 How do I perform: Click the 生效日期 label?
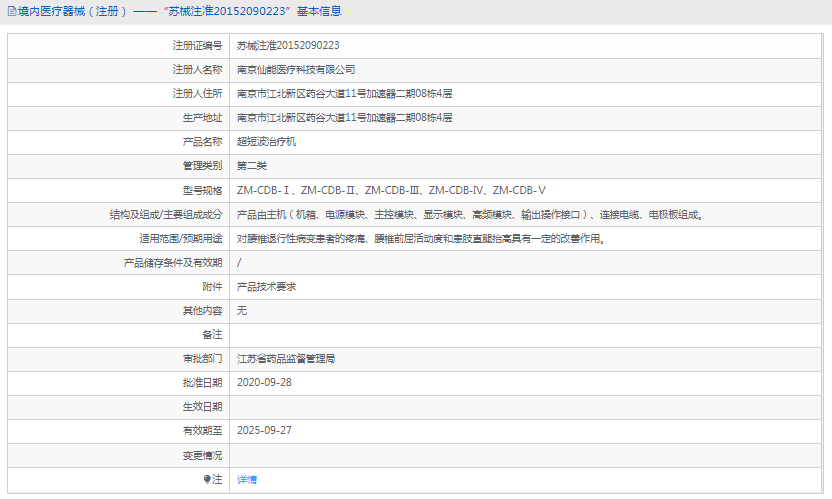(x=202, y=407)
